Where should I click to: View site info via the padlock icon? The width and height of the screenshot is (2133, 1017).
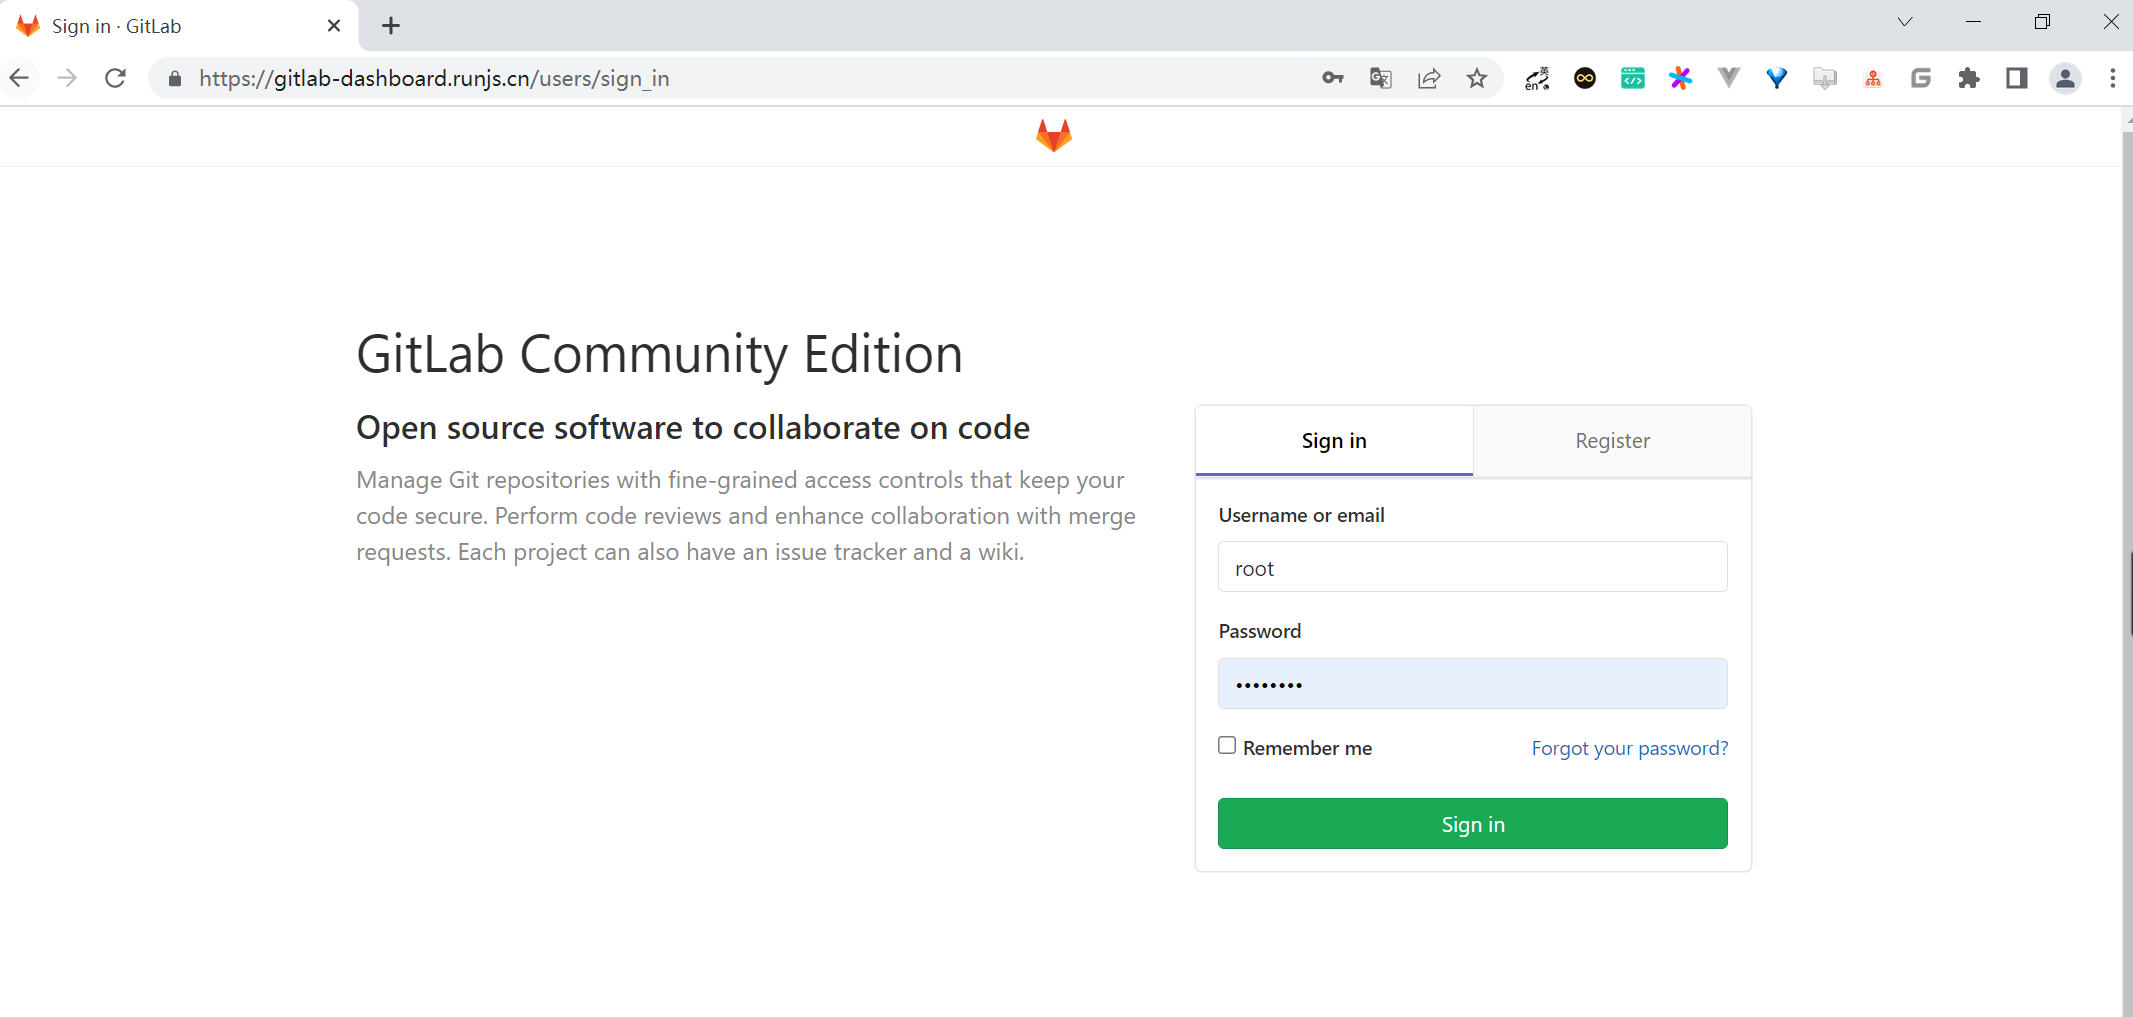tap(175, 79)
